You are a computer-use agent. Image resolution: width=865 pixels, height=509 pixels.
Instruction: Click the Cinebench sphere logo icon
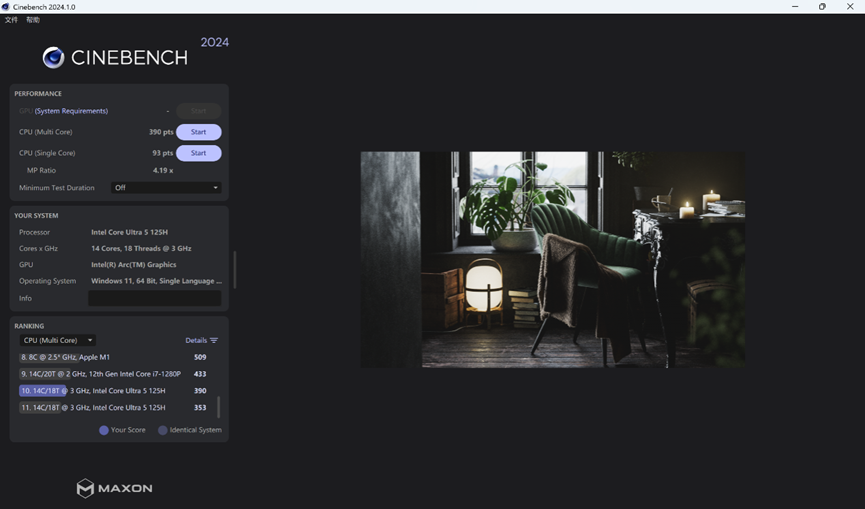54,58
